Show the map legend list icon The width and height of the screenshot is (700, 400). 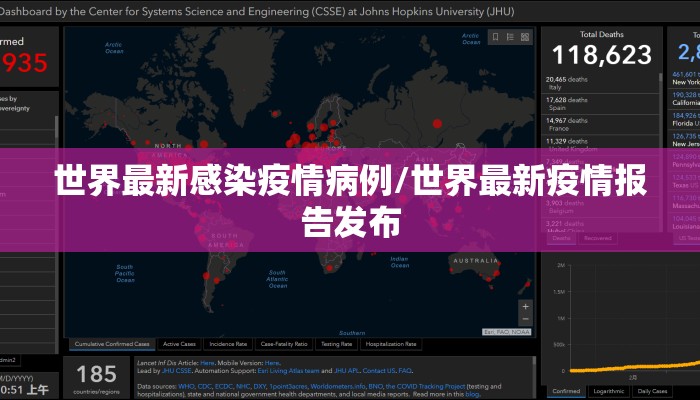pos(510,37)
